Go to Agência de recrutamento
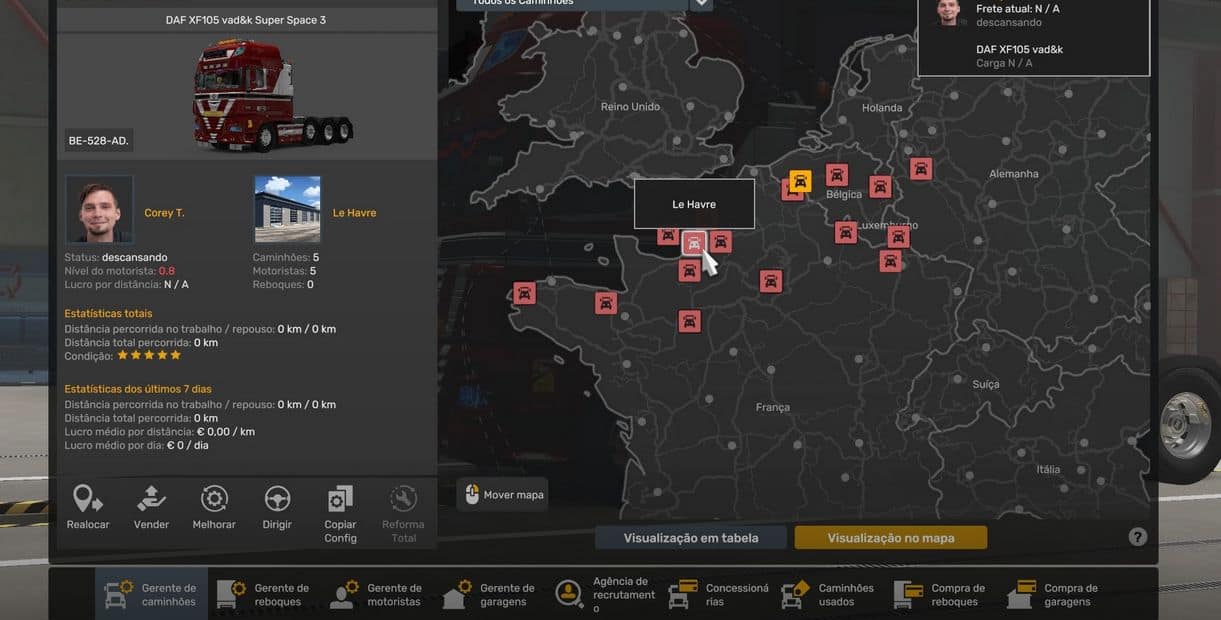 603,594
